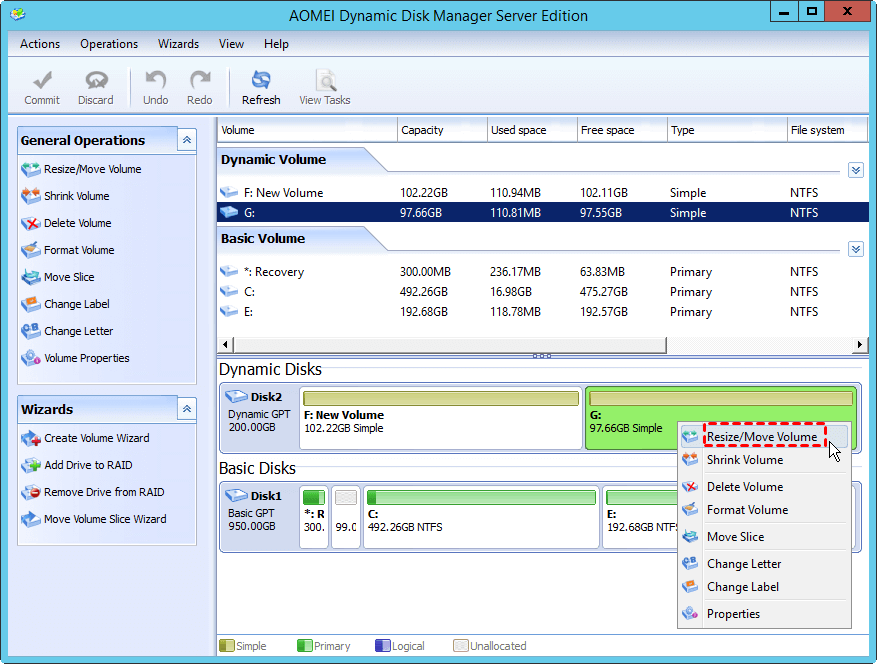Screen dimensions: 877x664
Task: Select Delete Volume in General Operations
Action: coord(77,223)
